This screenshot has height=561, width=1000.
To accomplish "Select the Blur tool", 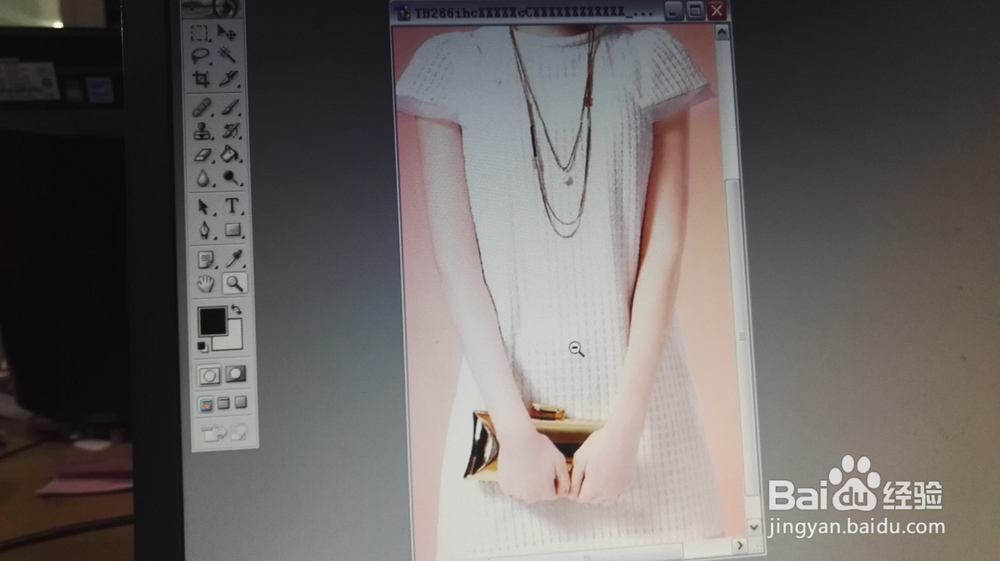I will (x=203, y=178).
